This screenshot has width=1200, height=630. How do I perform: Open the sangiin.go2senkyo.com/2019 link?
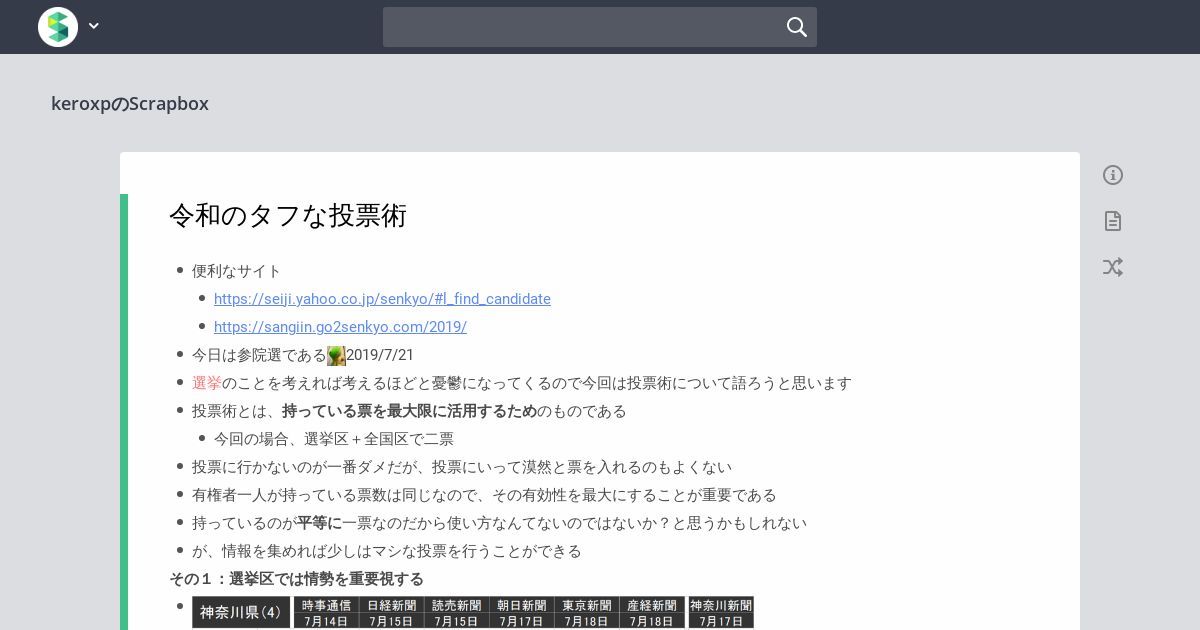point(340,327)
